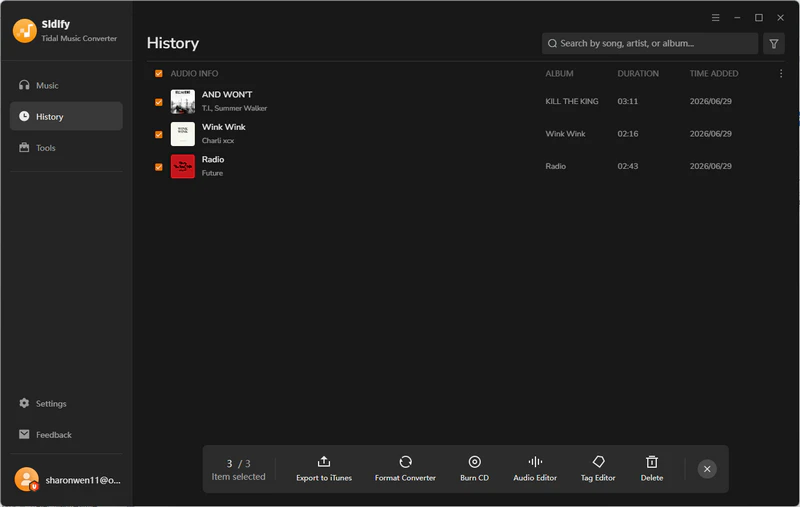Click the Delete trash icon
The height and width of the screenshot is (507, 800).
[x=652, y=462]
